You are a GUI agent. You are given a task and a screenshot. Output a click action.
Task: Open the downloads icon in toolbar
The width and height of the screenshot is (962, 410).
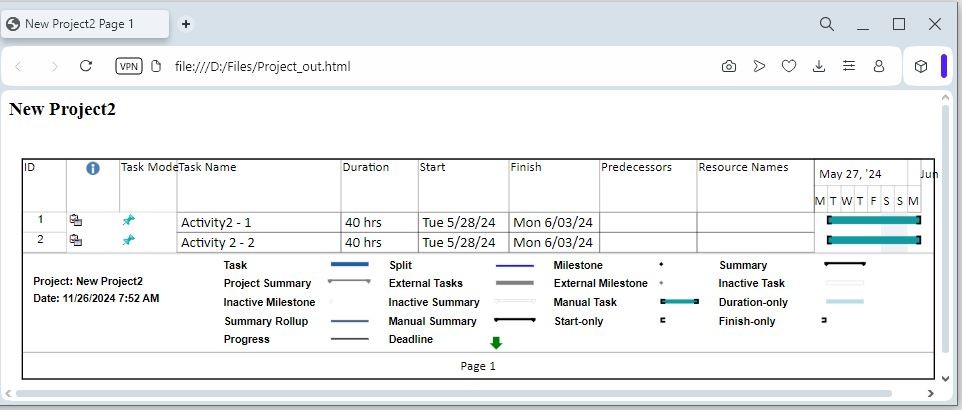[819, 66]
